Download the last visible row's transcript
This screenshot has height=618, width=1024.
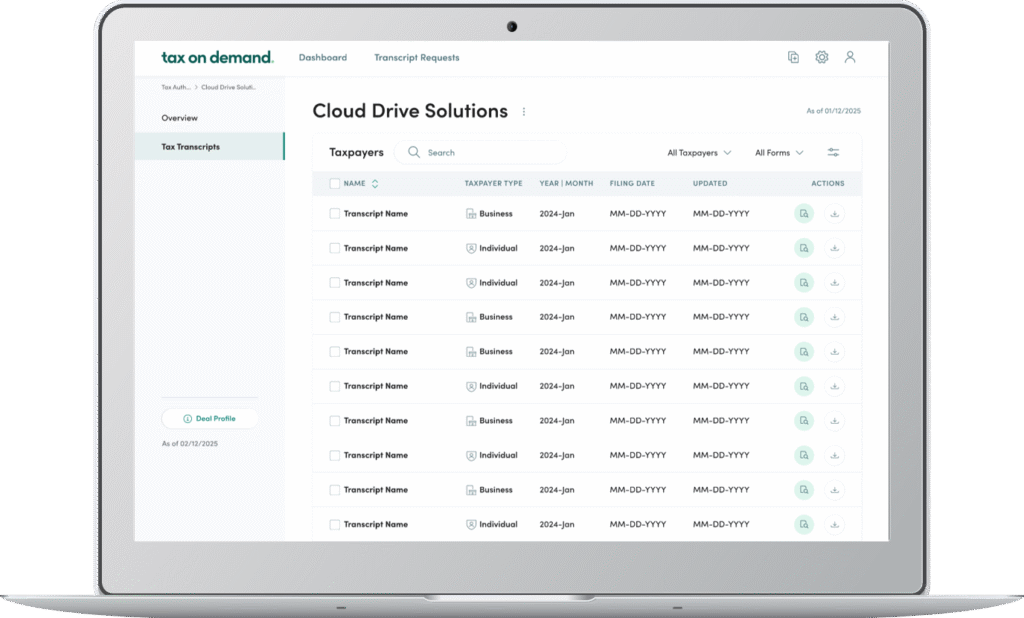point(834,524)
